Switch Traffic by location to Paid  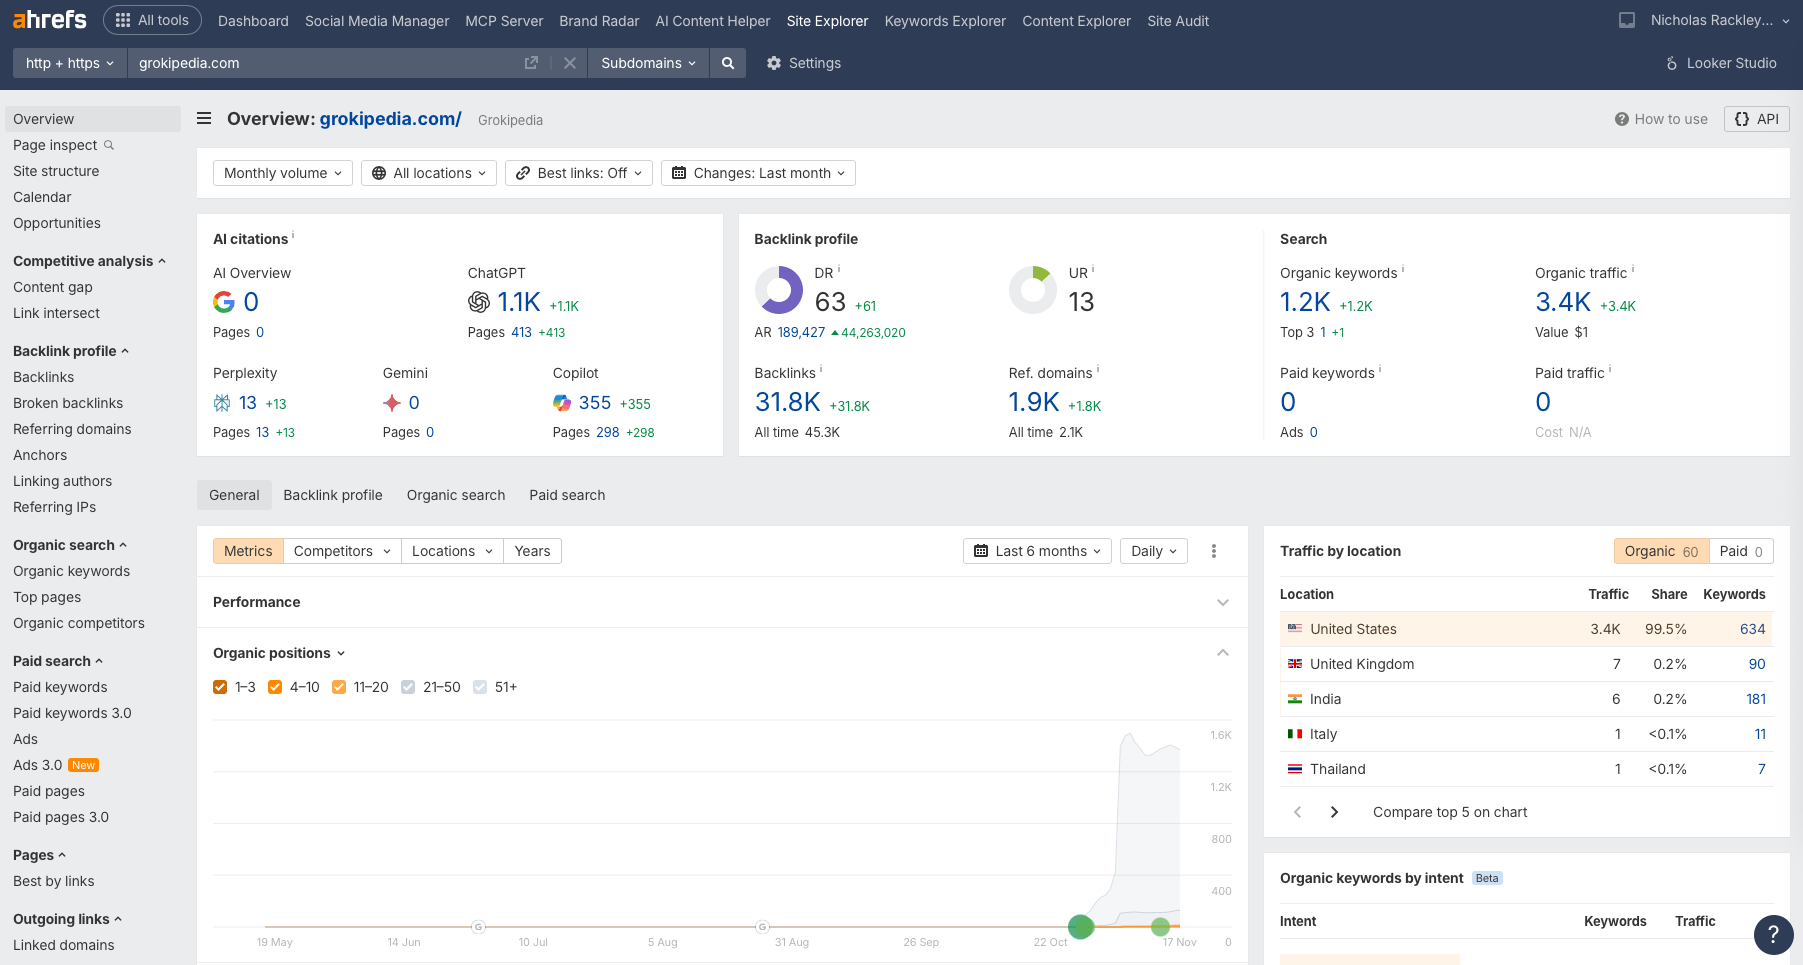[1740, 551]
